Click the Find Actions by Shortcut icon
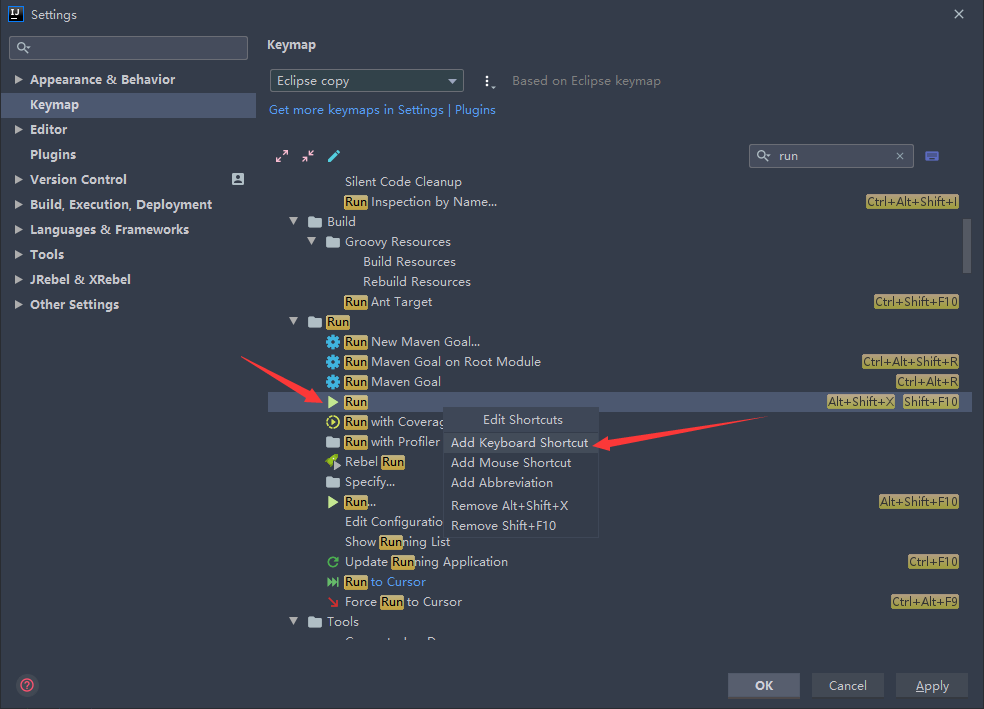Viewport: 984px width, 709px height. [x=932, y=156]
